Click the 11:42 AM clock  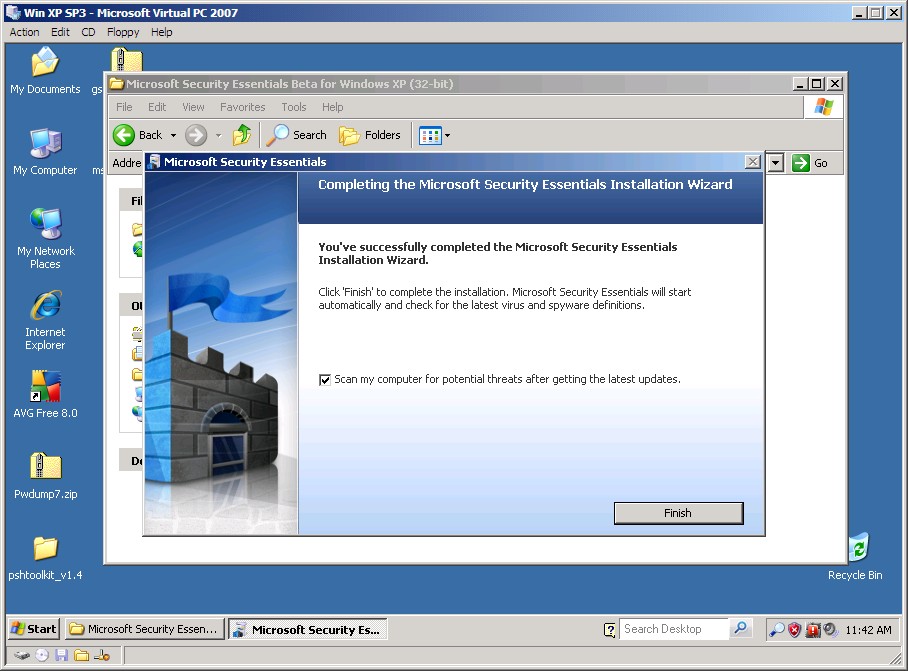click(868, 630)
